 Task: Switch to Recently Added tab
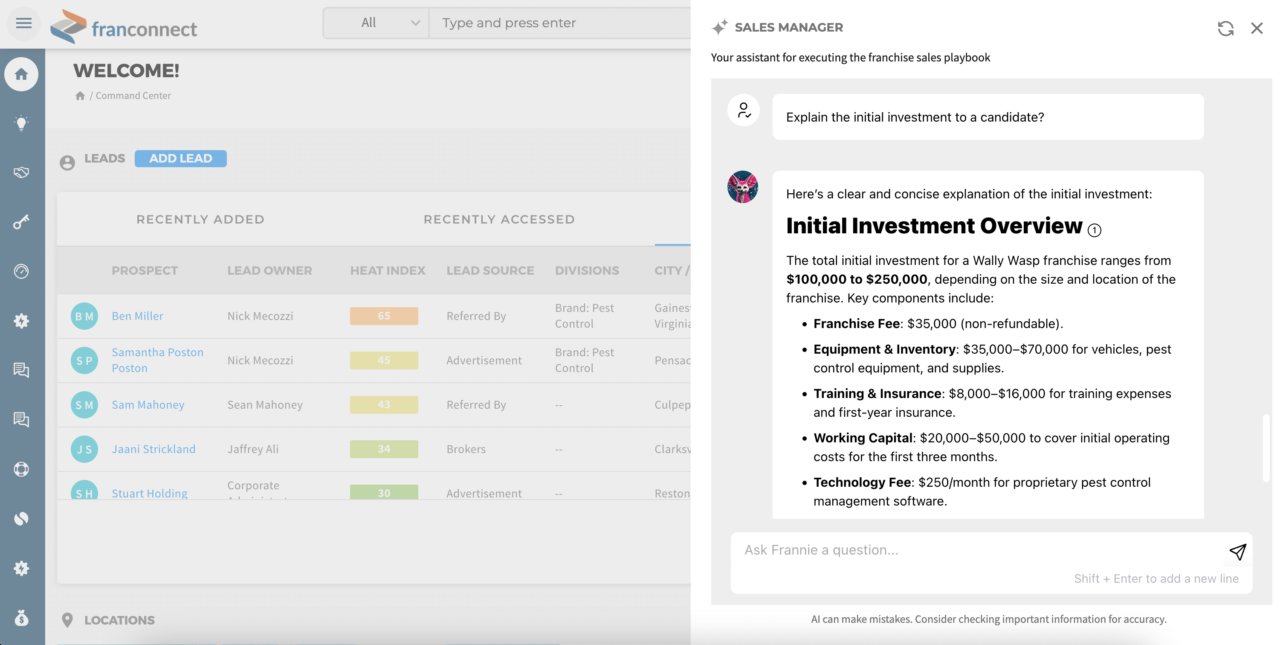point(200,219)
